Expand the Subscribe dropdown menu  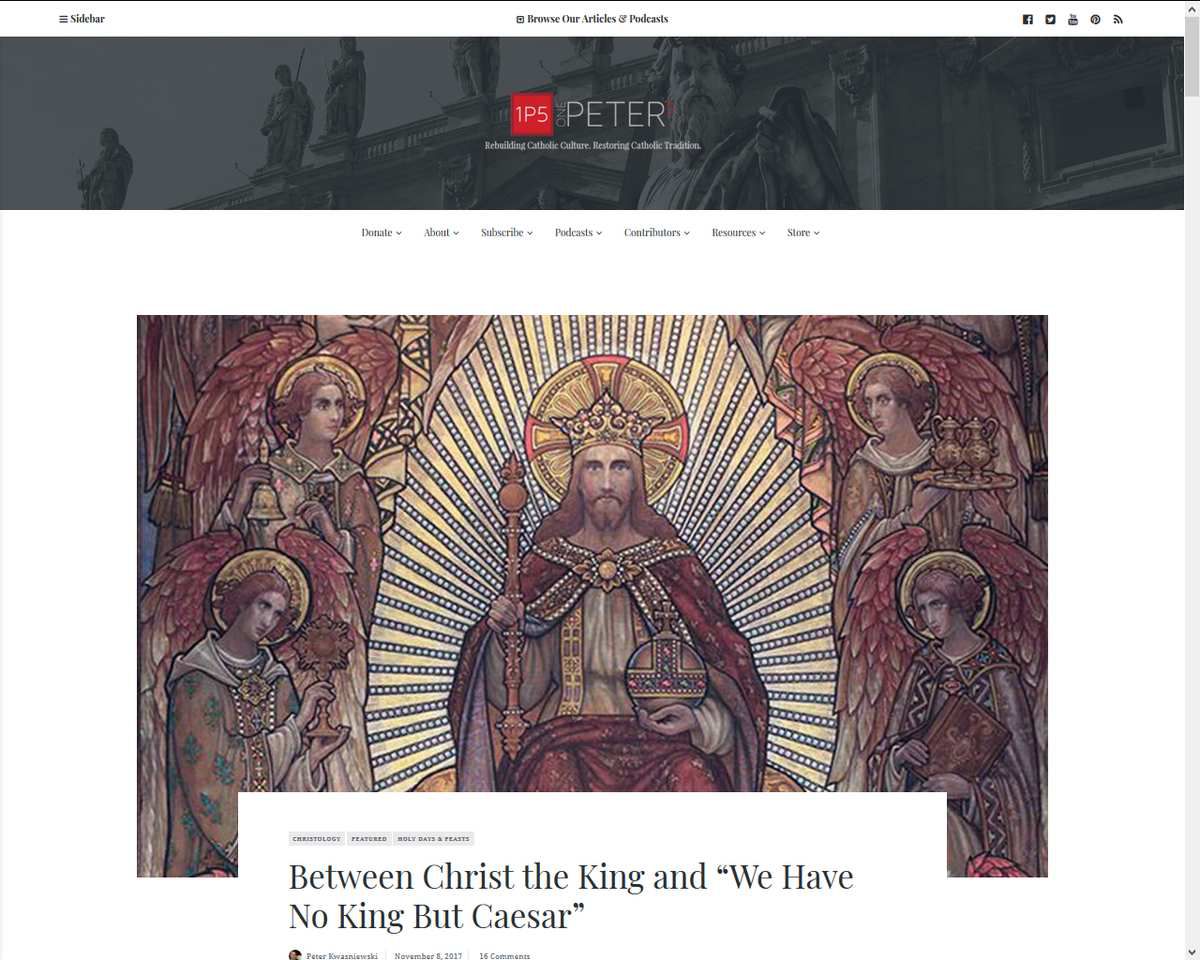click(x=507, y=233)
